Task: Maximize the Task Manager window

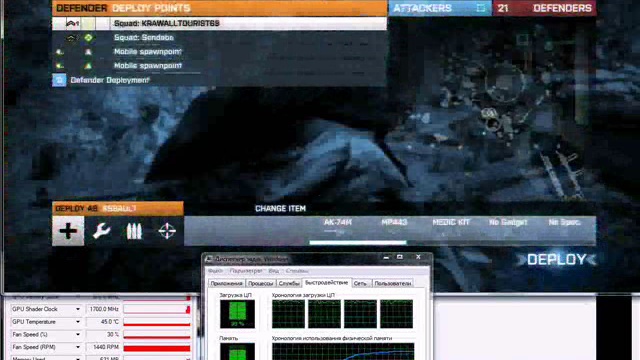Action: [x=400, y=257]
